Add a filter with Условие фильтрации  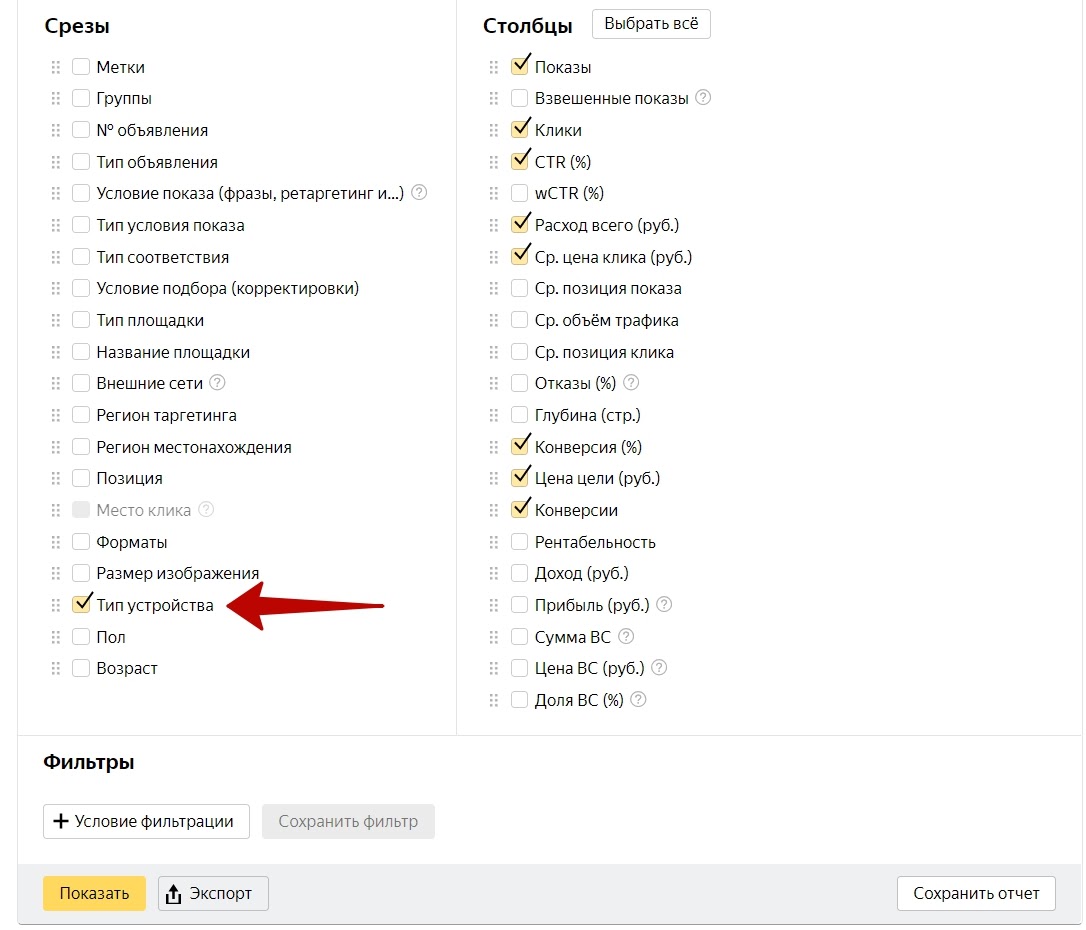(x=145, y=821)
